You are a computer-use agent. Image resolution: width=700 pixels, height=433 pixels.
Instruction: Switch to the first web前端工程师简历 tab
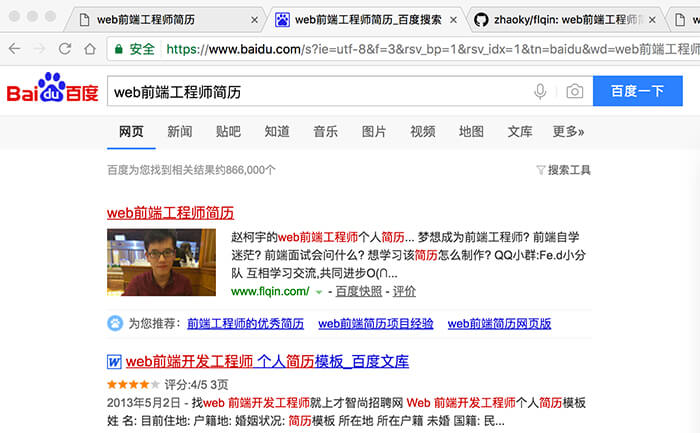click(x=165, y=20)
